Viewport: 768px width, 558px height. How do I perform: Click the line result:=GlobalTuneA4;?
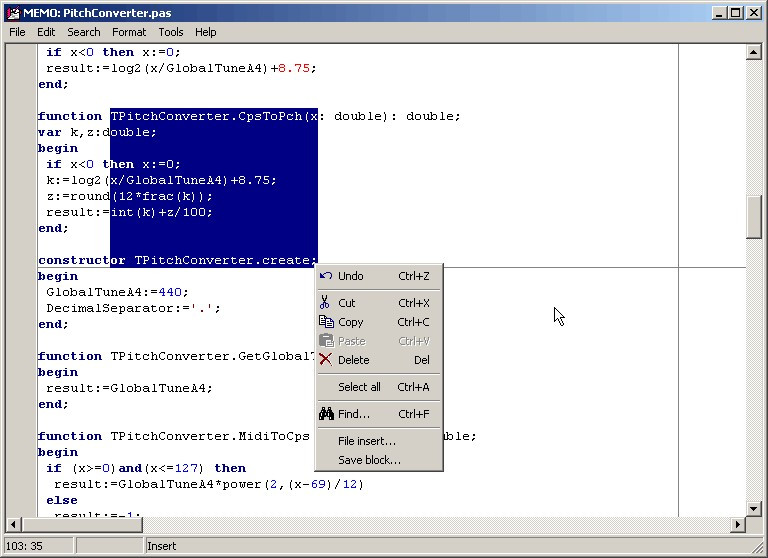click(x=129, y=388)
